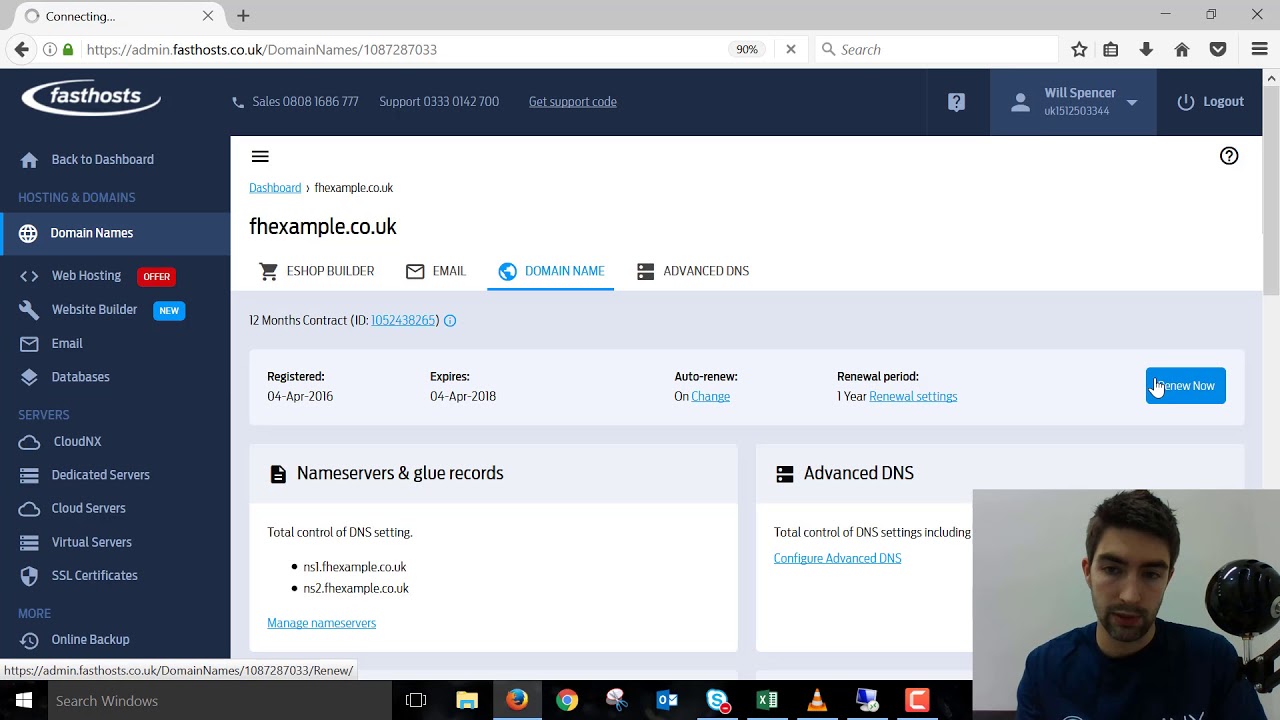
Task: Click the Logout power icon
Action: click(1186, 102)
